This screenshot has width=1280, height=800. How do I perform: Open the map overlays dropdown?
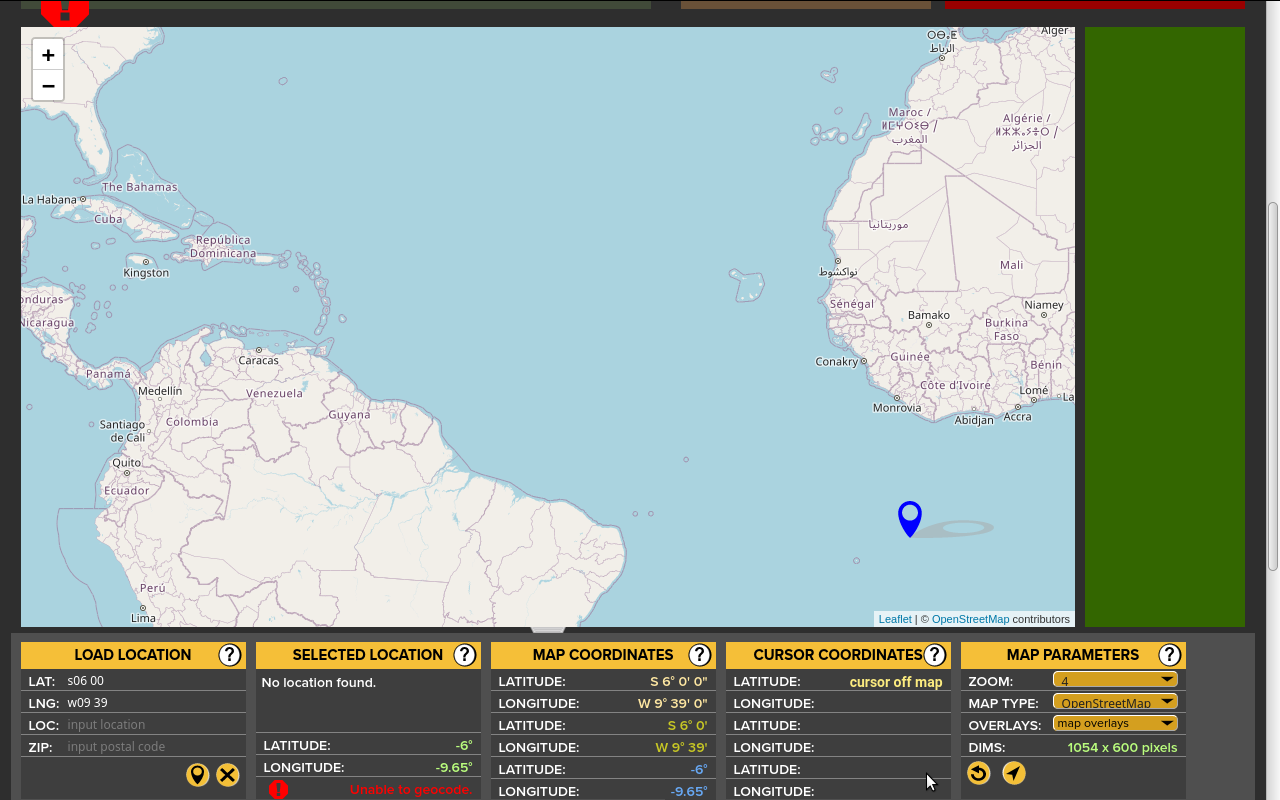1115,723
